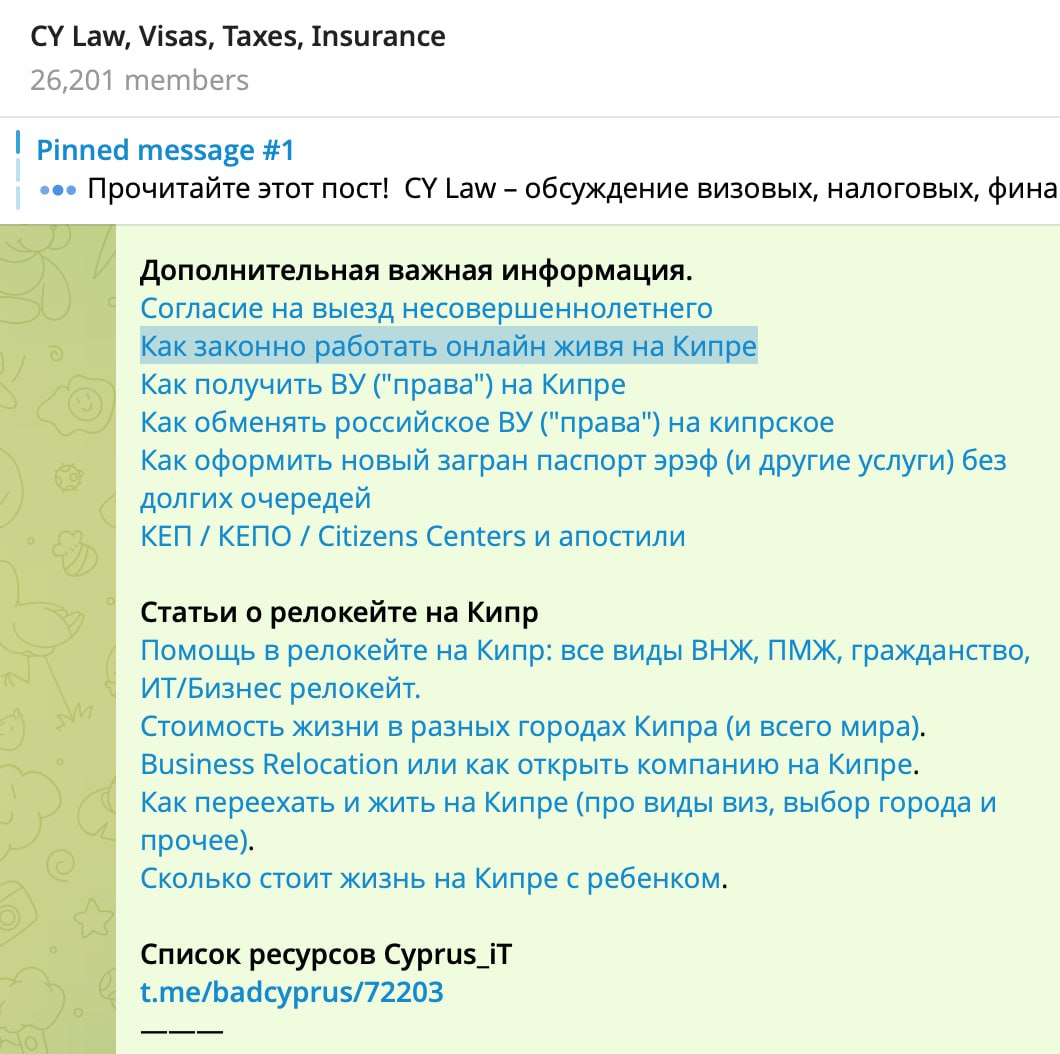1060x1054 pixels.
Task: Open link Как получить ВУ на Кипре
Action: (x=383, y=384)
